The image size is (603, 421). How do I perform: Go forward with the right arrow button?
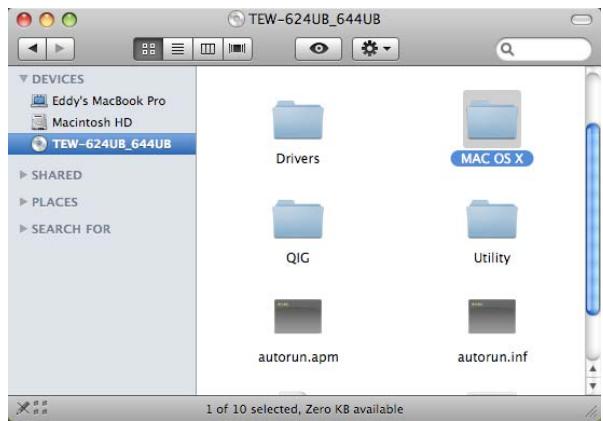60,49
